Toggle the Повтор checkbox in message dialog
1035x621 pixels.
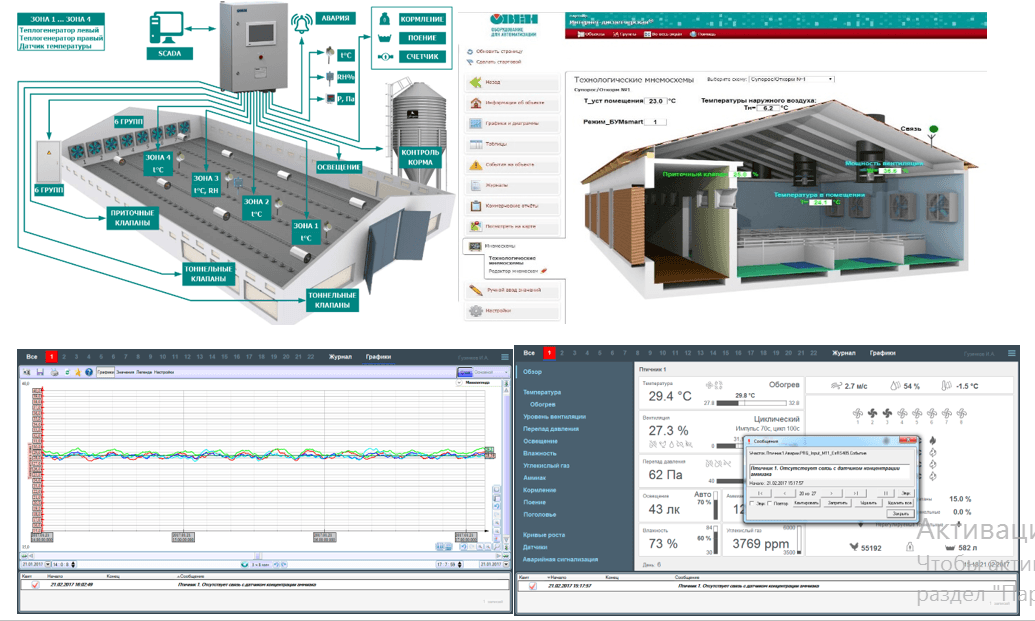click(x=770, y=503)
